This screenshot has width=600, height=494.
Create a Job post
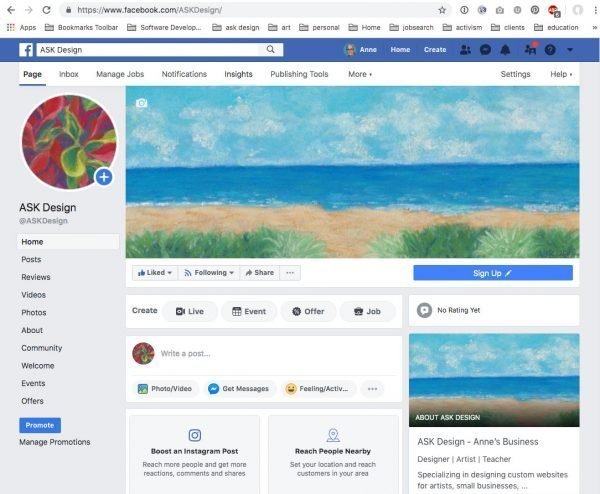[x=367, y=311]
